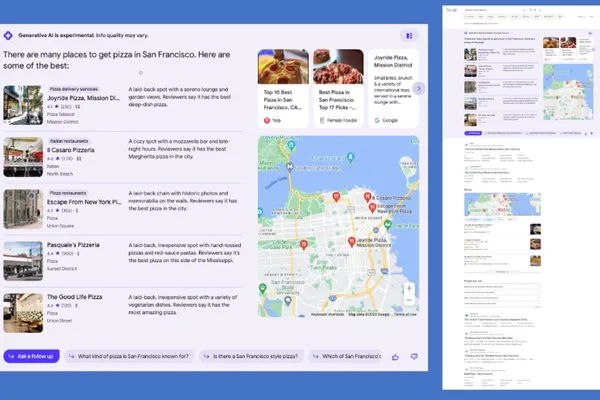Click the Alcatraz Island map marker
This screenshot has height=400, width=600.
(x=351, y=157)
